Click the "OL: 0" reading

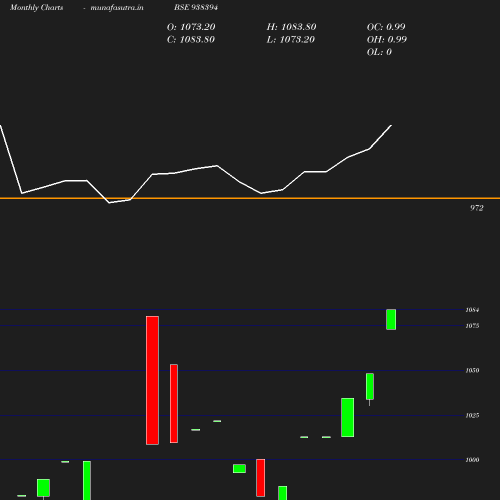point(379,52)
